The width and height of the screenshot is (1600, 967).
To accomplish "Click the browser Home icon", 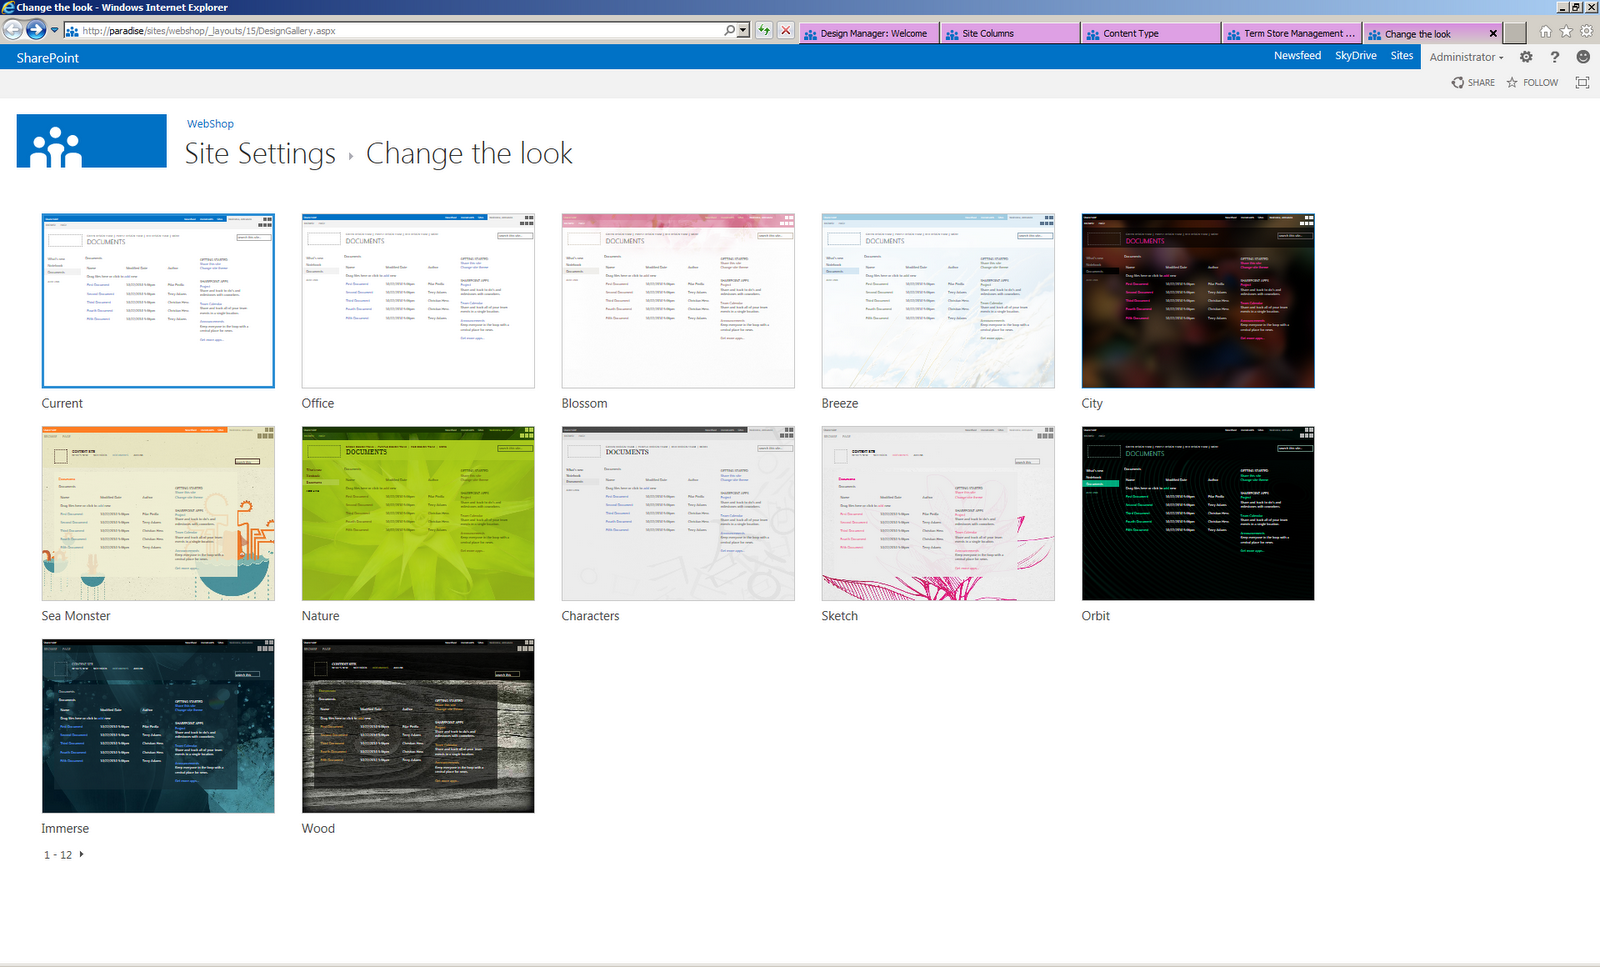I will point(1546,31).
